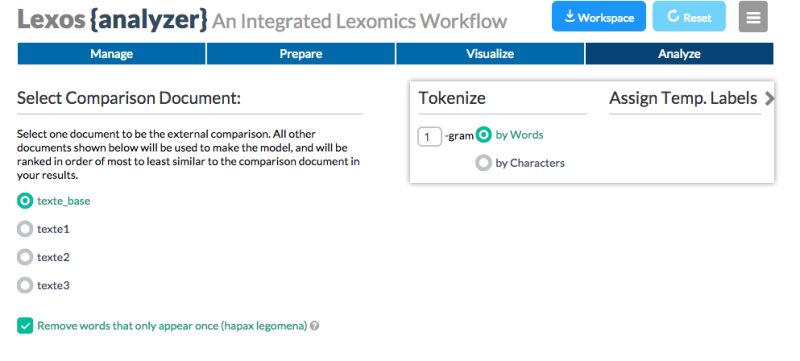Select the texte1 radio button
800x361 pixels.
pyautogui.click(x=24, y=229)
